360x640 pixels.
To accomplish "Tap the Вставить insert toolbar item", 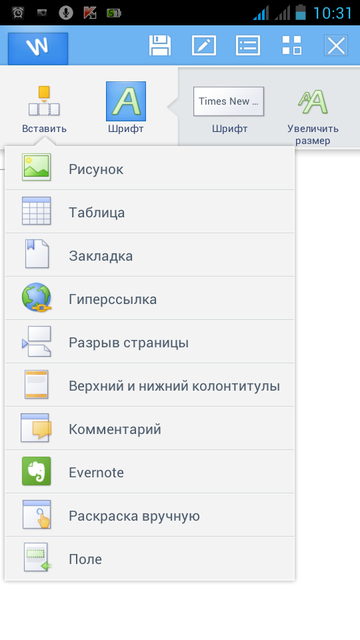I will click(x=44, y=109).
